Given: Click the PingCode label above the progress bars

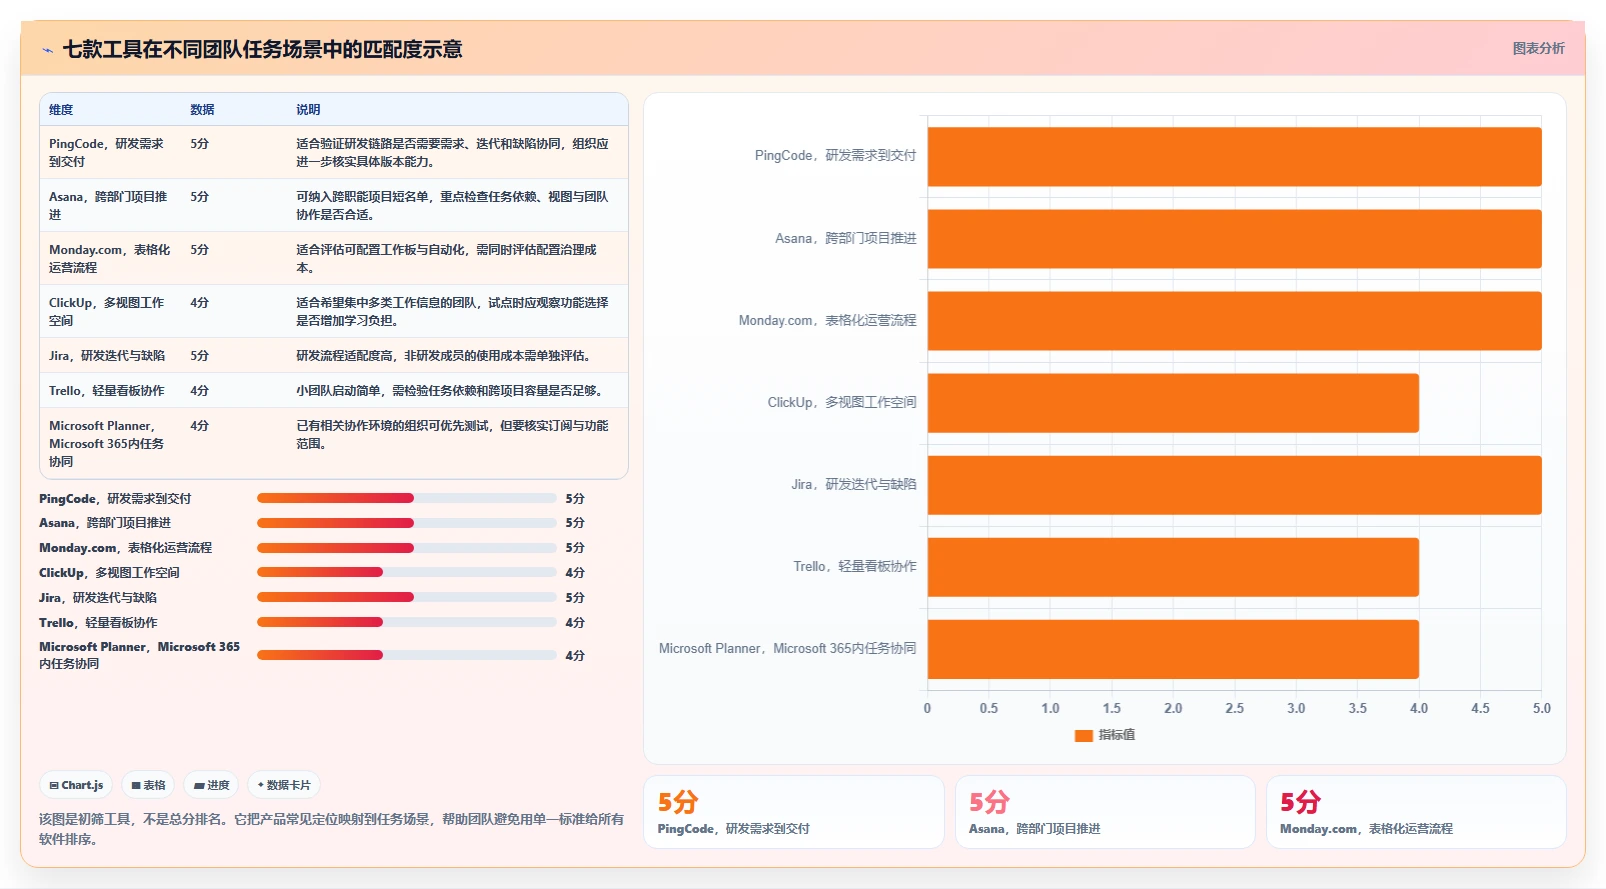Looking at the screenshot, I should [x=115, y=498].
